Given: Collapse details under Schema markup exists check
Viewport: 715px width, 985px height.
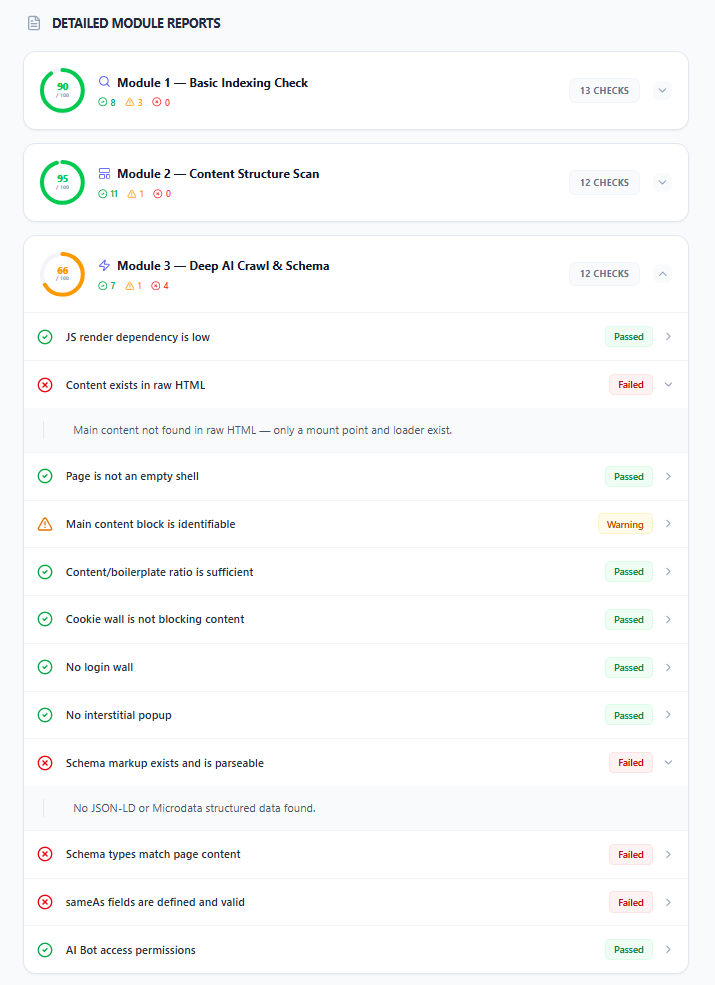Looking at the screenshot, I should [667, 762].
